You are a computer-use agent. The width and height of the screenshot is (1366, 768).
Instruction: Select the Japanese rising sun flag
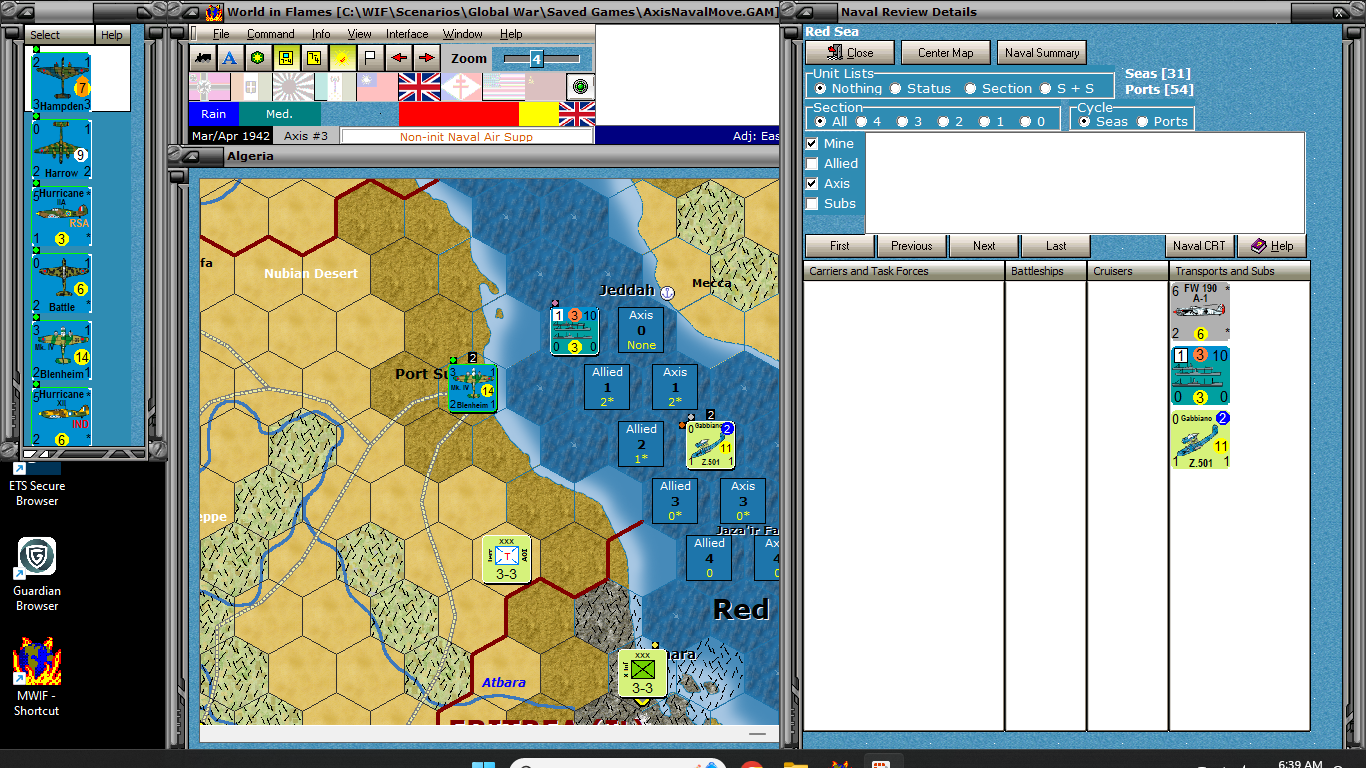293,87
